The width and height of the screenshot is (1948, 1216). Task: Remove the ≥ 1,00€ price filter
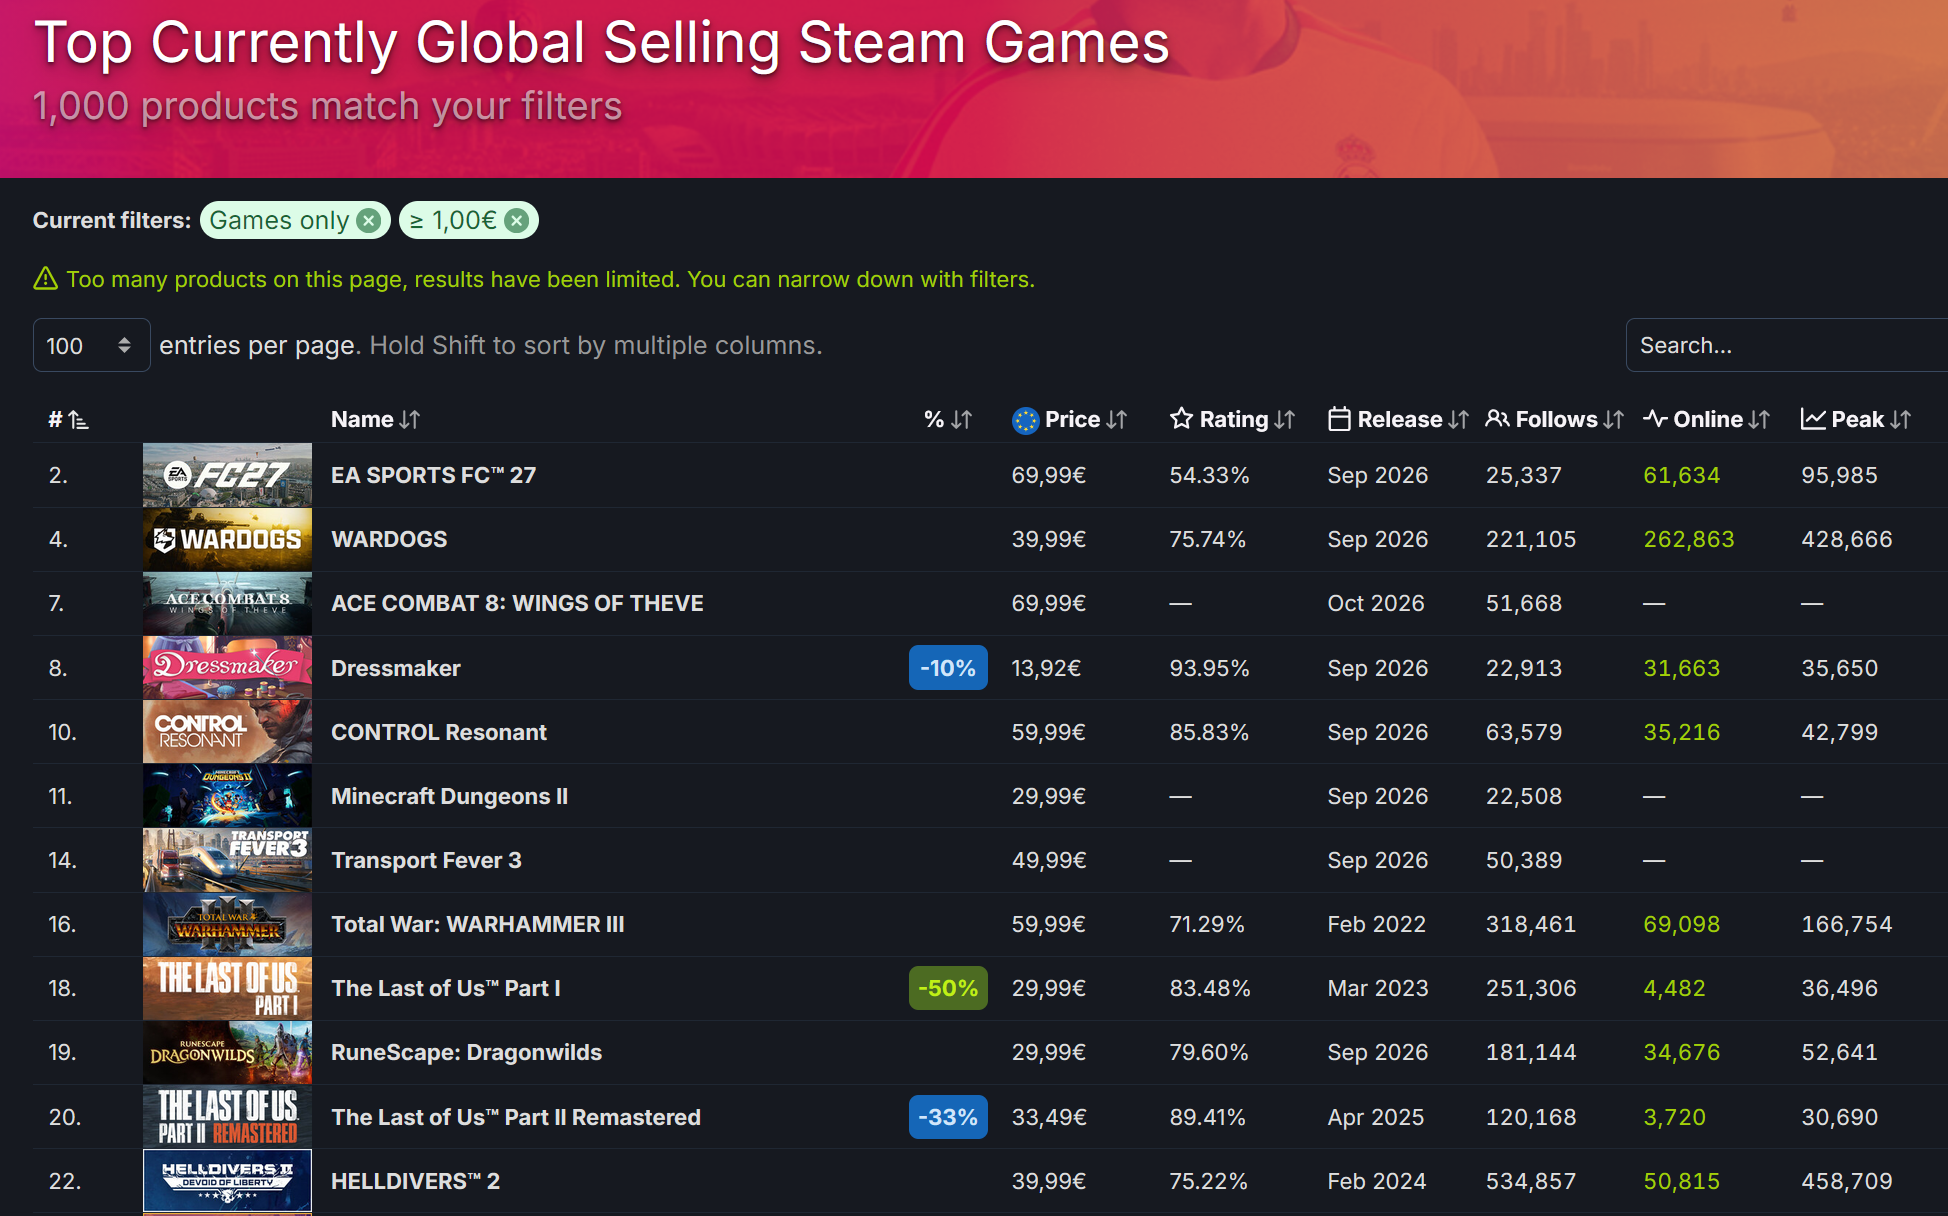click(516, 221)
